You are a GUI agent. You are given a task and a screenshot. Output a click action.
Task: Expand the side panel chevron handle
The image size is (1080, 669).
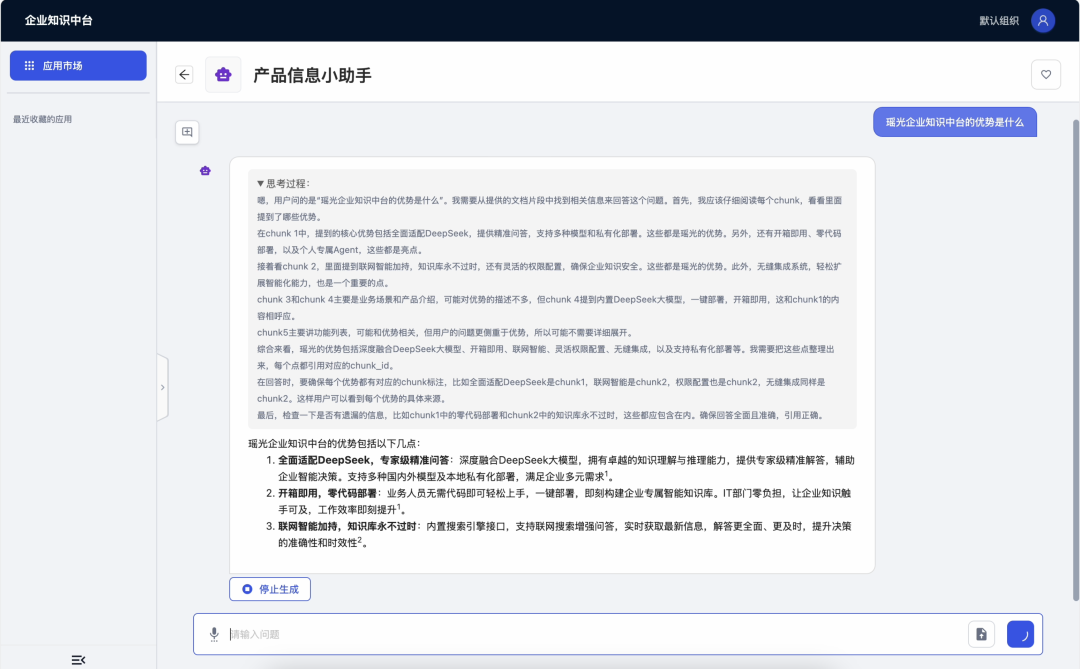[x=163, y=387]
